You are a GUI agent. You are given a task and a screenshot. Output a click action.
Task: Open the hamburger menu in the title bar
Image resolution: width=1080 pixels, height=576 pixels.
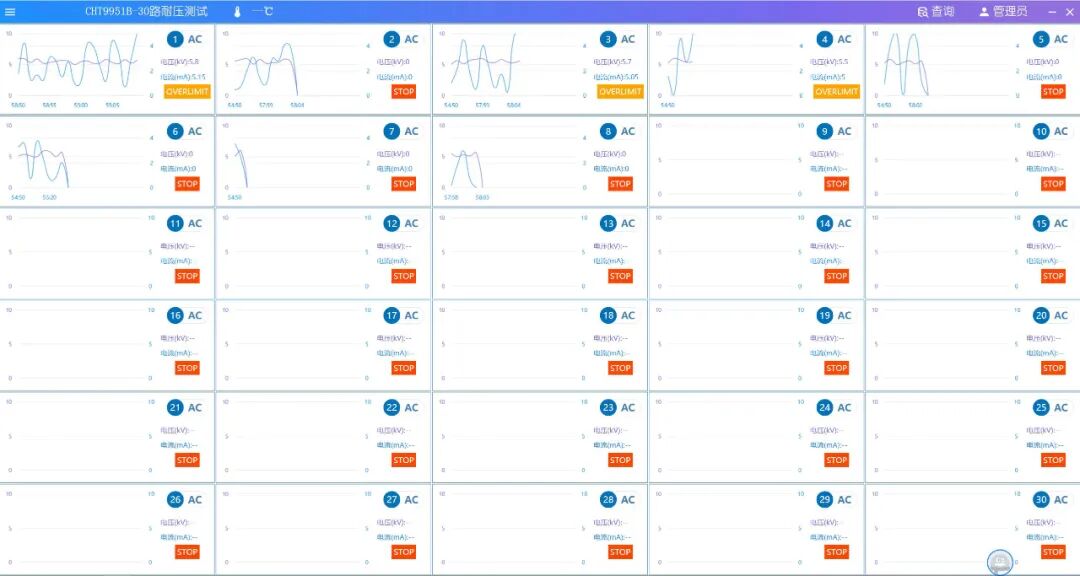pos(10,12)
